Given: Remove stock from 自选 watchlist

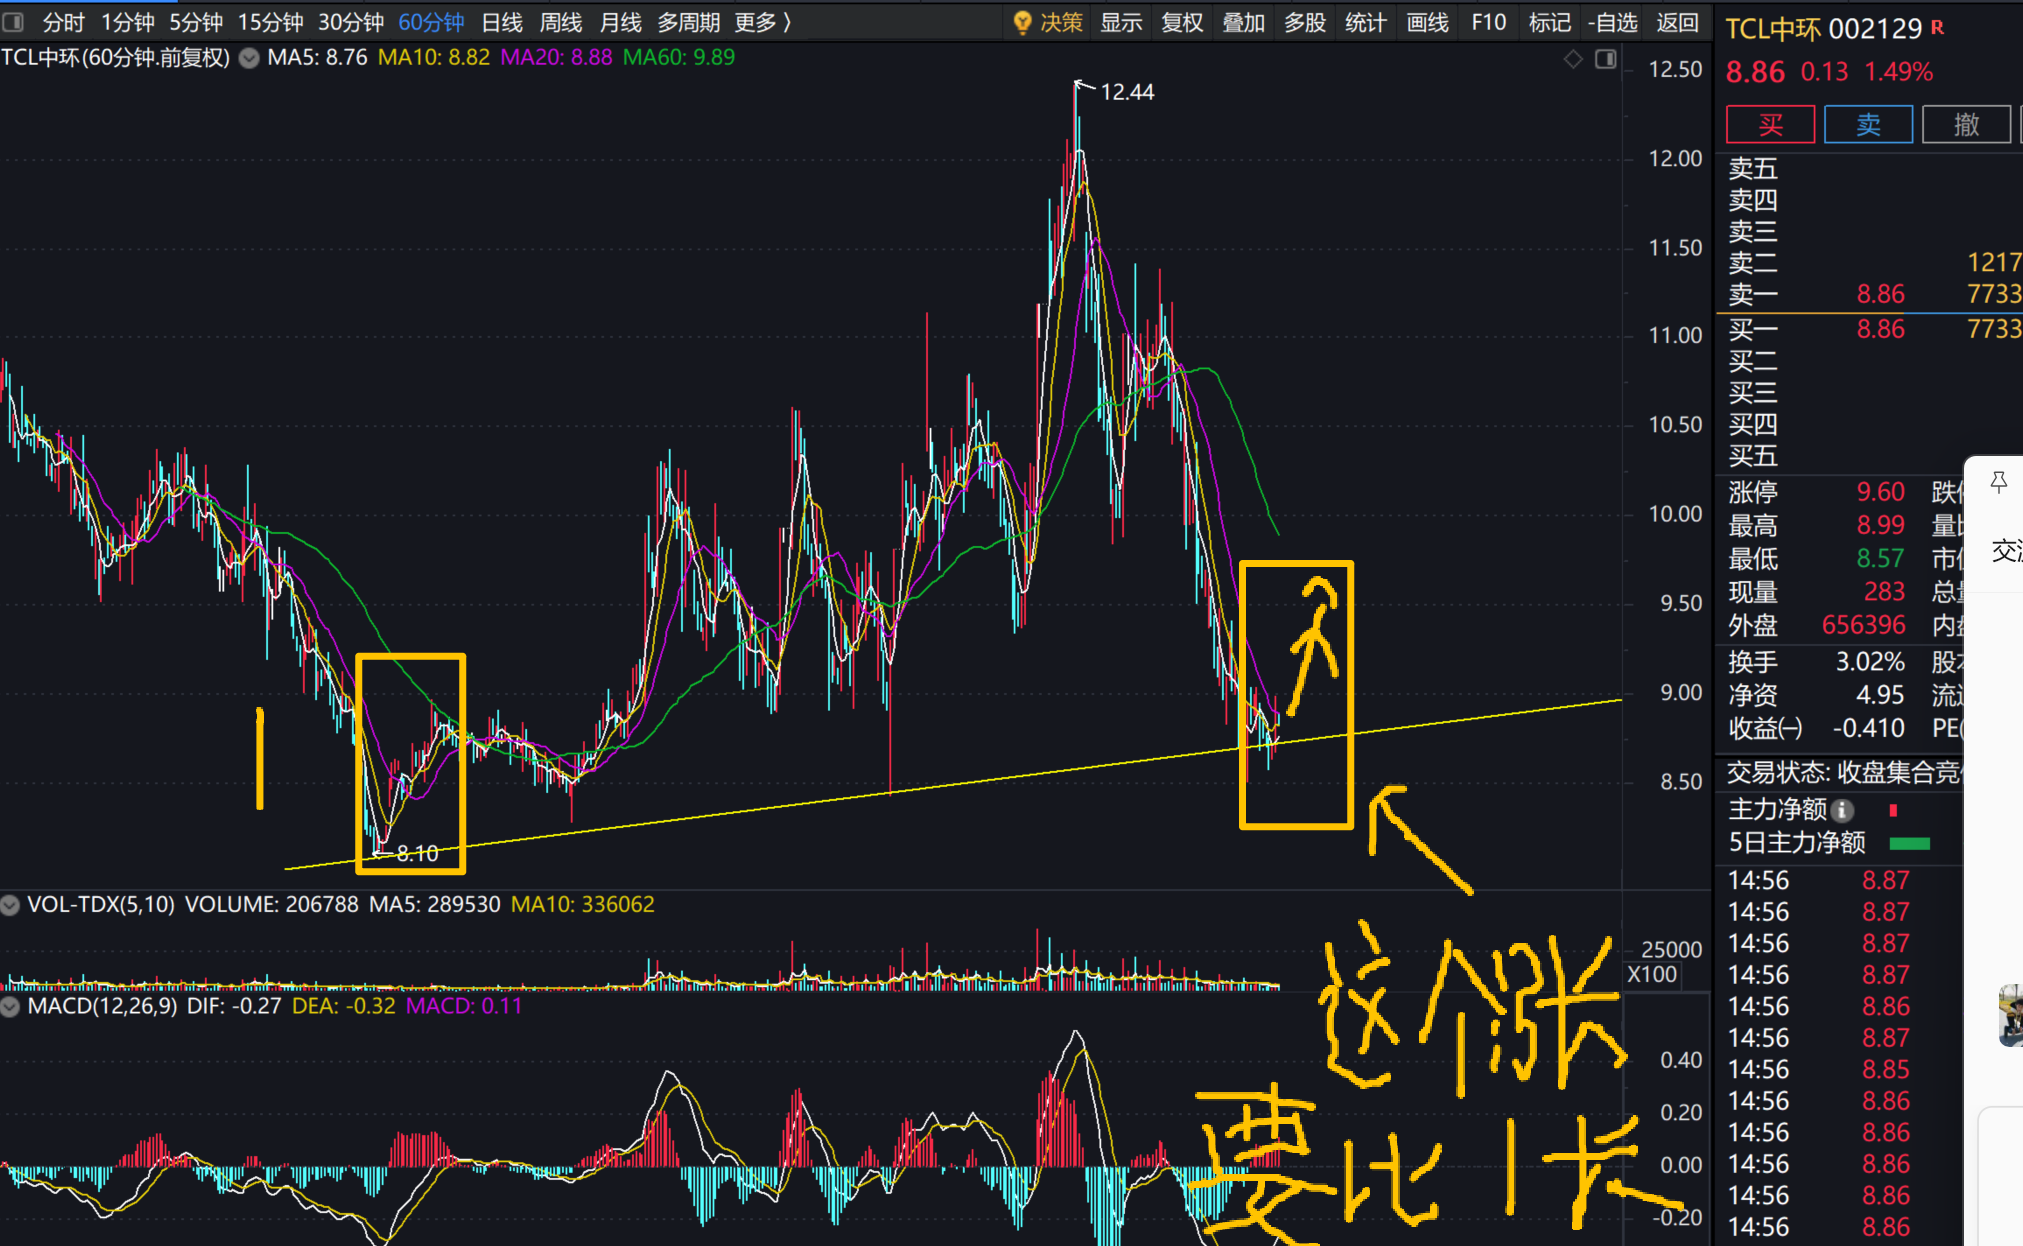Looking at the screenshot, I should (x=1613, y=22).
